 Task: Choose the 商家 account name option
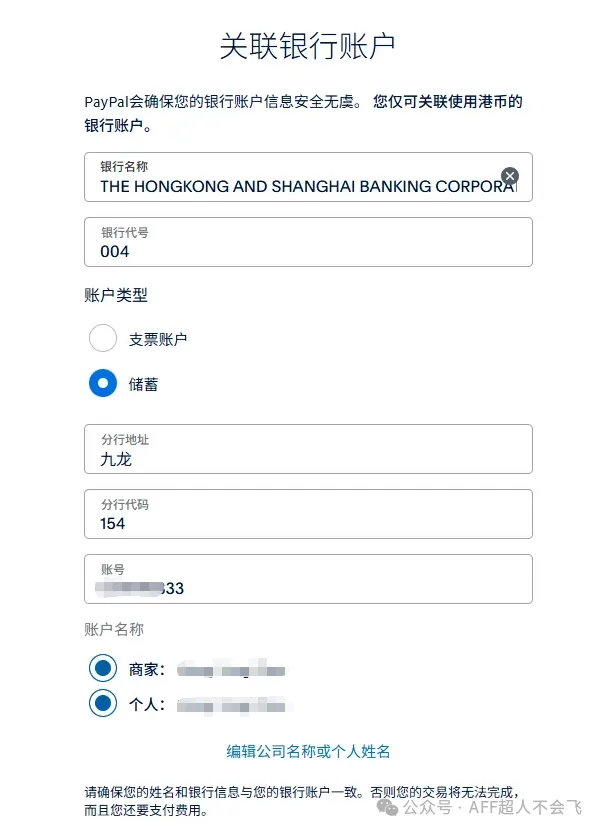click(x=103, y=668)
